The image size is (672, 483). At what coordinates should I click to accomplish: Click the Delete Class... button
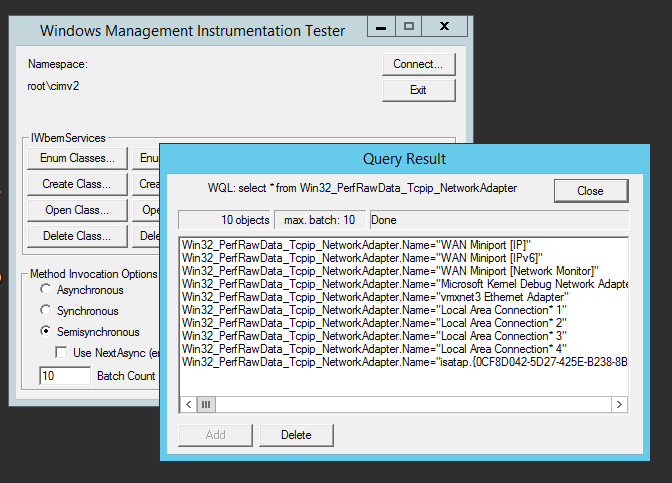78,236
